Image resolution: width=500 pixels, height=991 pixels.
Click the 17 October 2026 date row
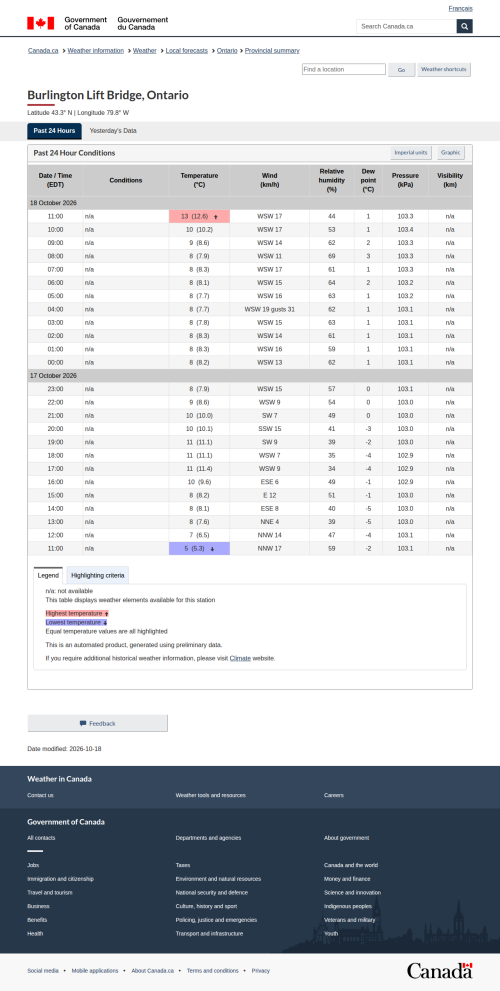pos(250,375)
